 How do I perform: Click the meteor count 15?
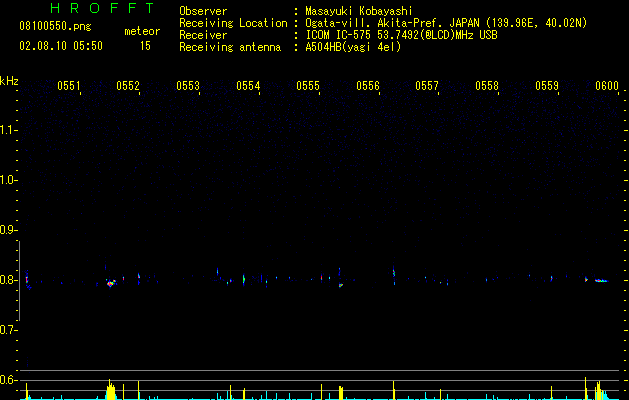[x=145, y=46]
